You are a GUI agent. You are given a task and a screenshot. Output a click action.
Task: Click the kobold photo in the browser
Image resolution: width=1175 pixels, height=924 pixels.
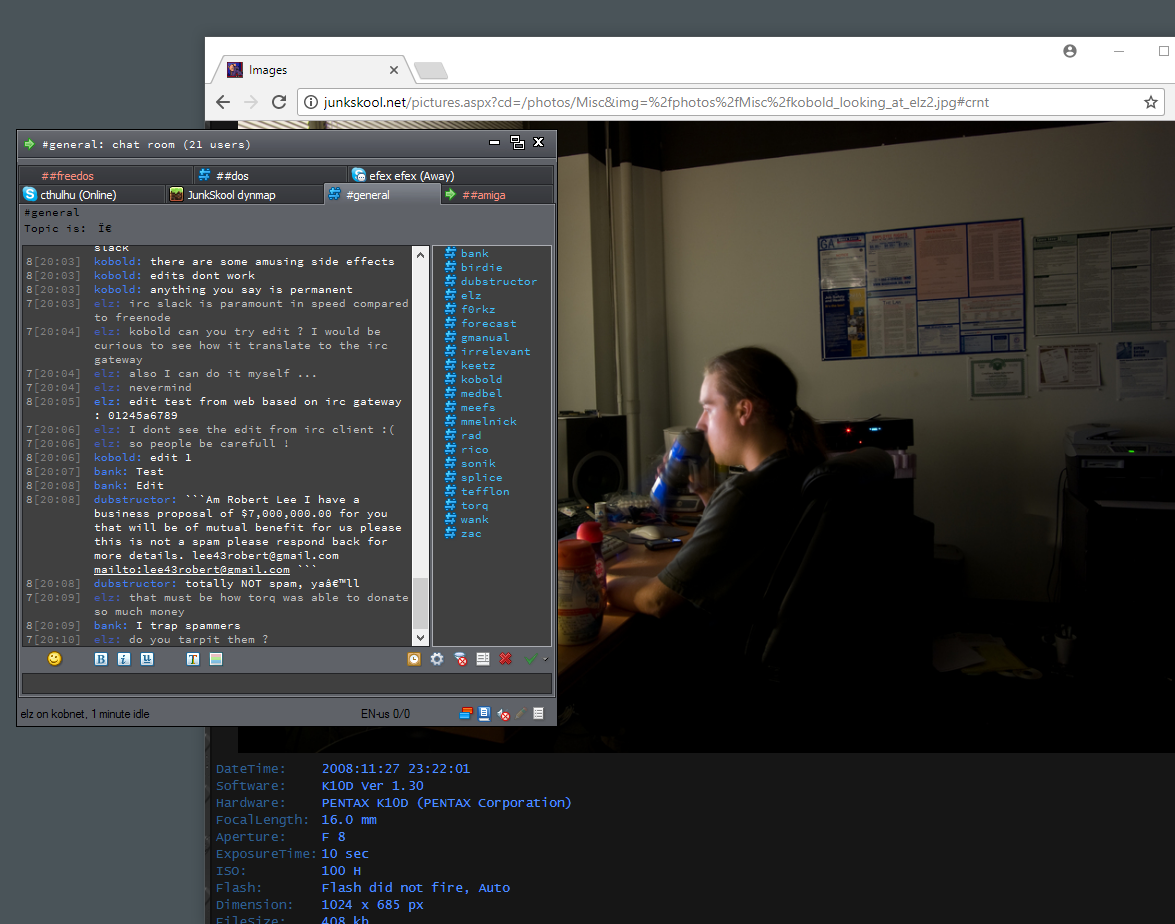click(x=866, y=436)
